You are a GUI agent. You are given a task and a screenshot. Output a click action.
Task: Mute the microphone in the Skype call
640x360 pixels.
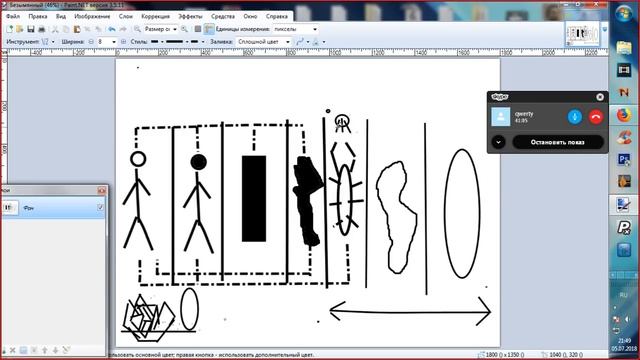tap(575, 117)
